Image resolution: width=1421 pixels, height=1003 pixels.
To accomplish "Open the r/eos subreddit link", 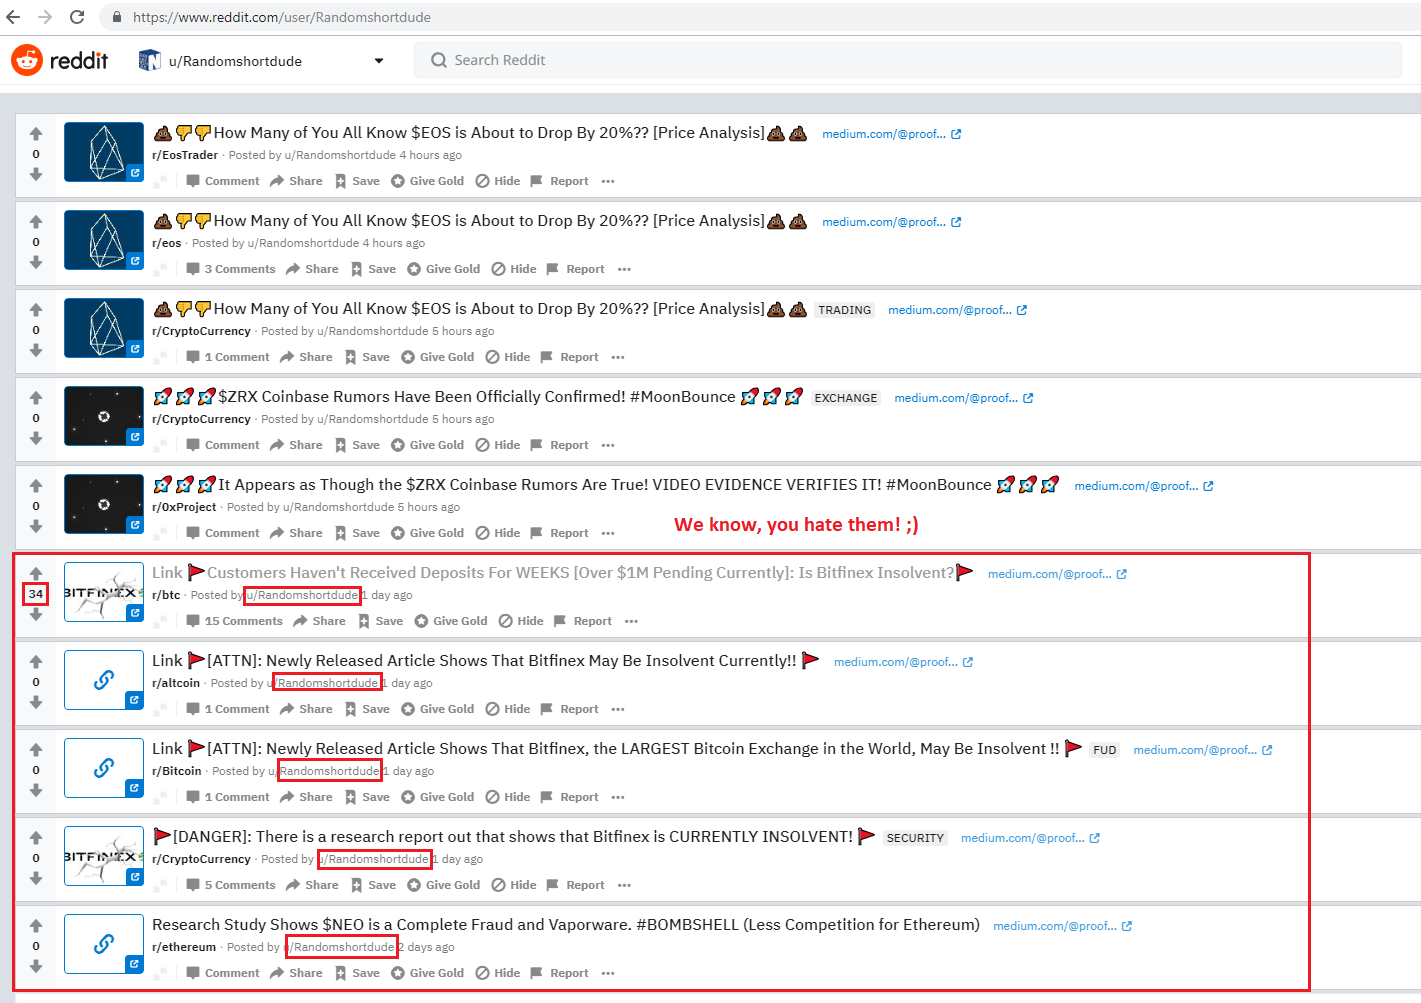I will (167, 243).
